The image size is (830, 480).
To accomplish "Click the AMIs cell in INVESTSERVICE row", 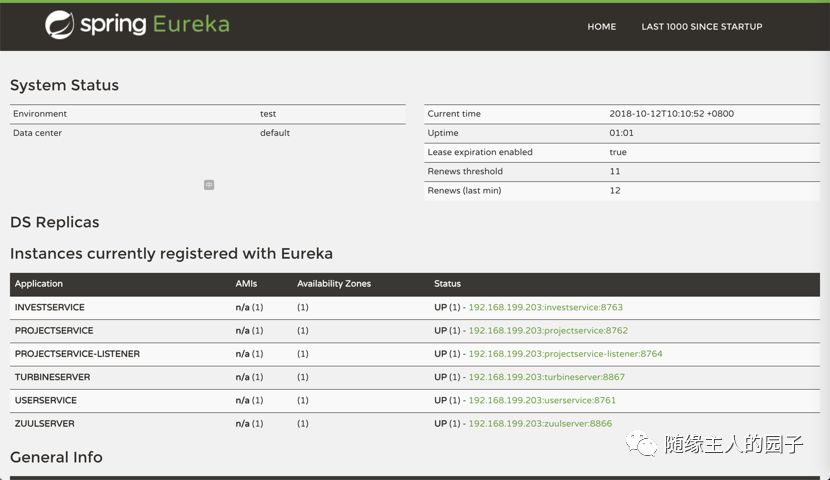I will point(249,307).
